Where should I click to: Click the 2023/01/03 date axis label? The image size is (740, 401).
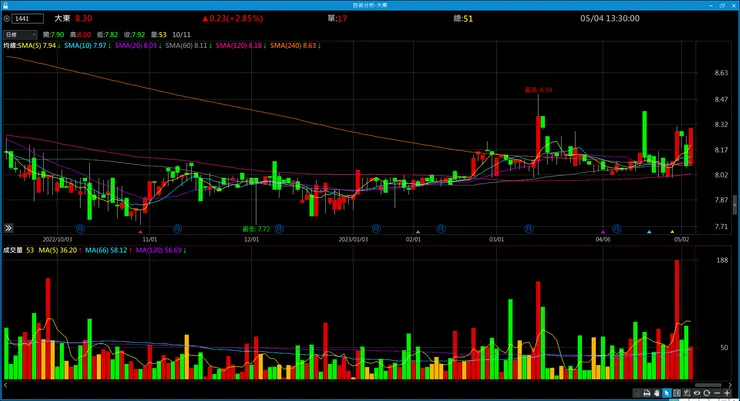point(353,239)
